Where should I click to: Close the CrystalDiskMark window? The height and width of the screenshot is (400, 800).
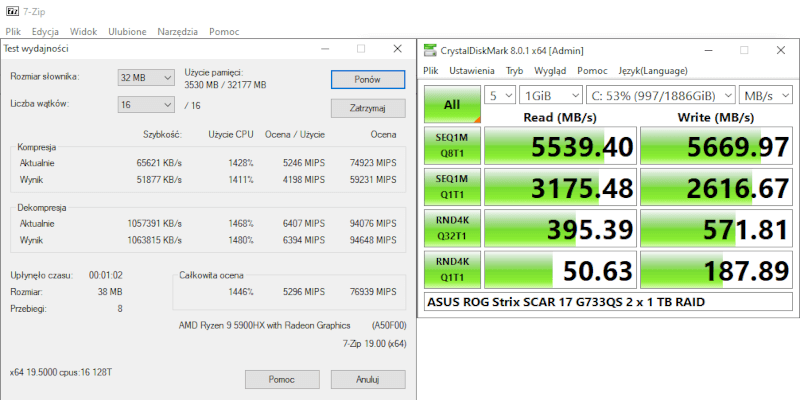[781, 50]
